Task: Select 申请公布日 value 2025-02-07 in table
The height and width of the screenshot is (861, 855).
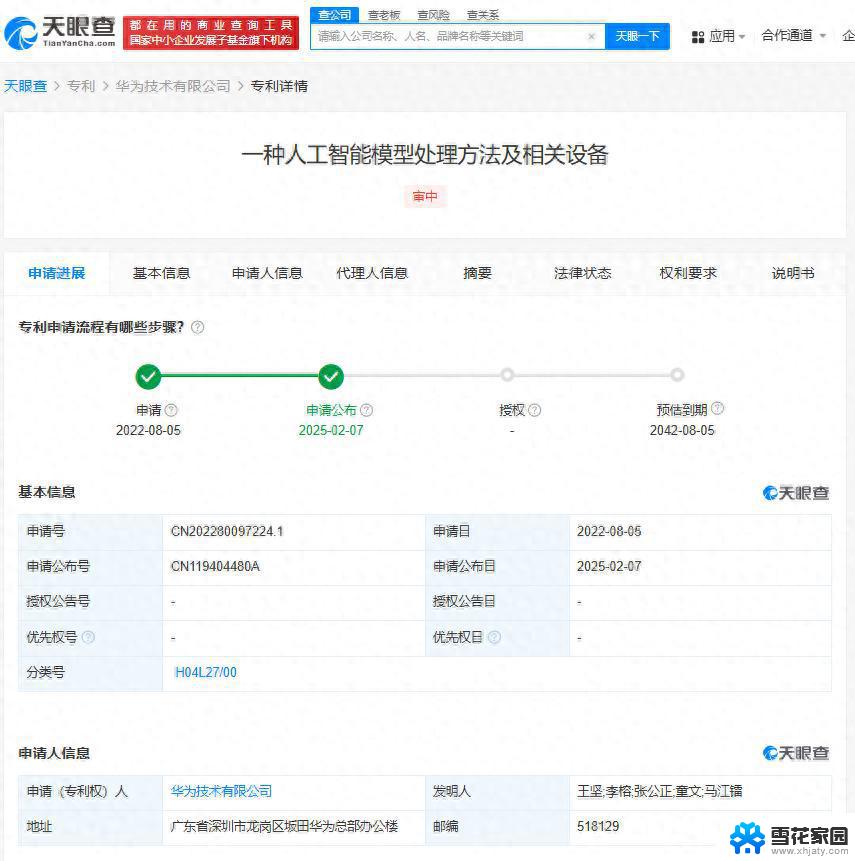Action: tap(609, 566)
